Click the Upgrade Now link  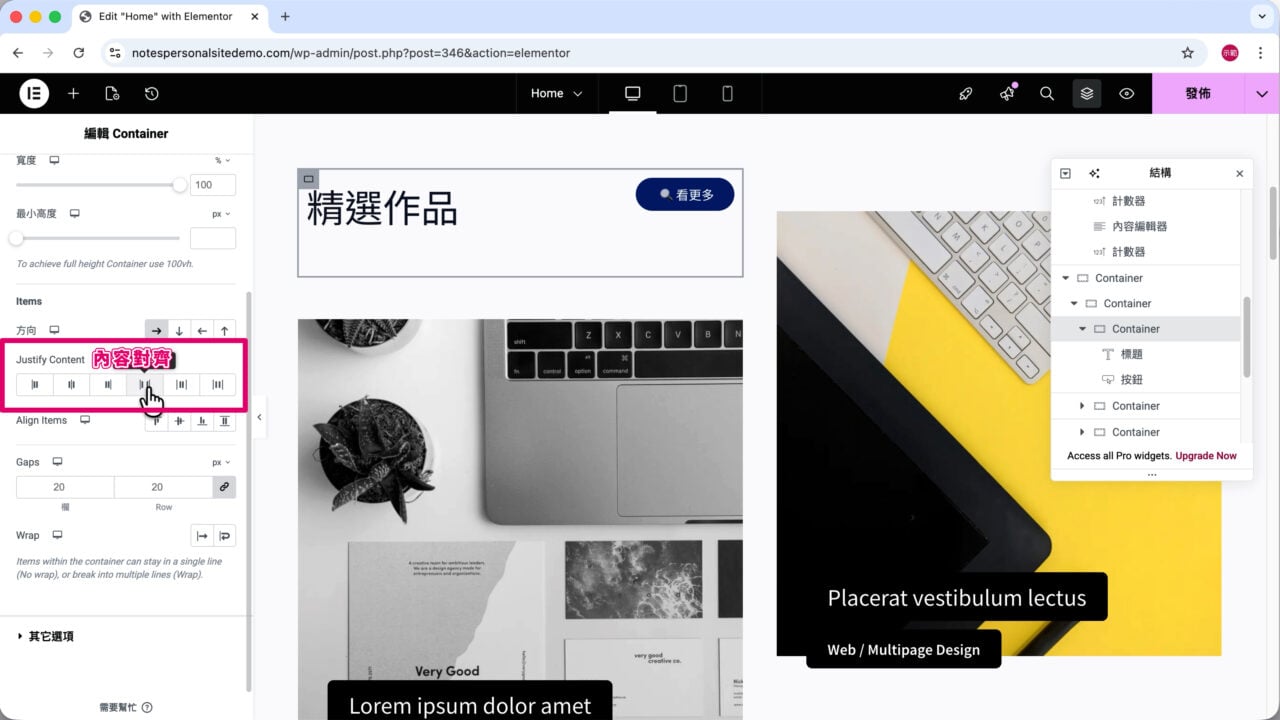pyautogui.click(x=1206, y=456)
